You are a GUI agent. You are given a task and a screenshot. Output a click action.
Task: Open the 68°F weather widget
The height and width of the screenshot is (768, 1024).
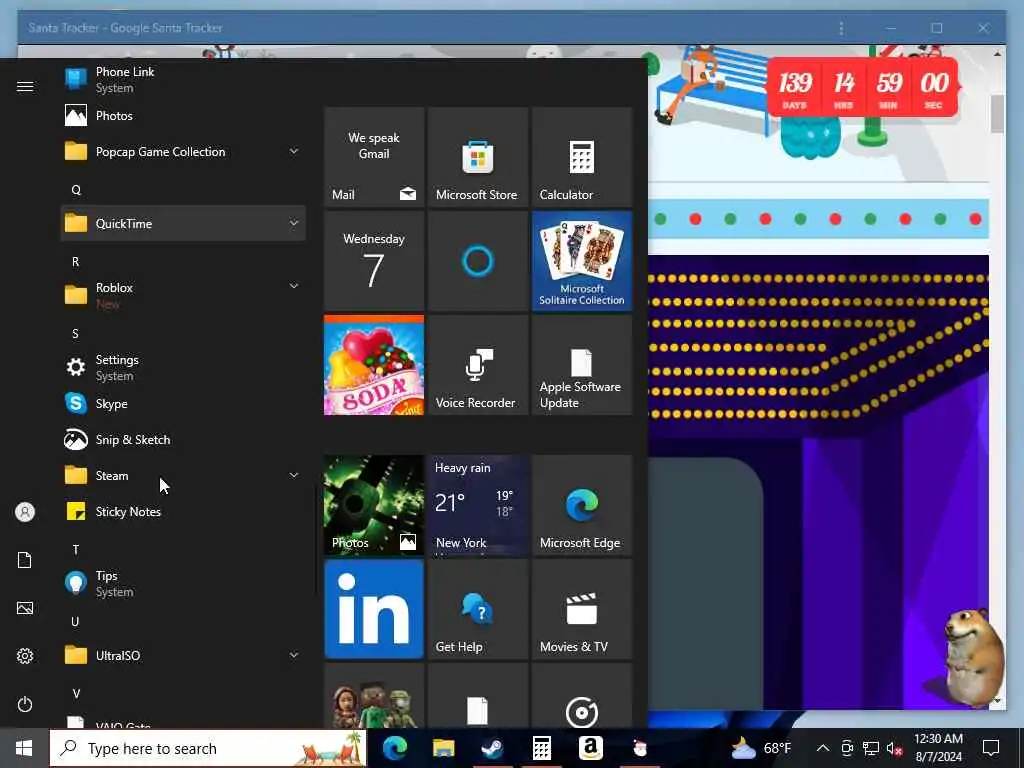pyautogui.click(x=761, y=748)
